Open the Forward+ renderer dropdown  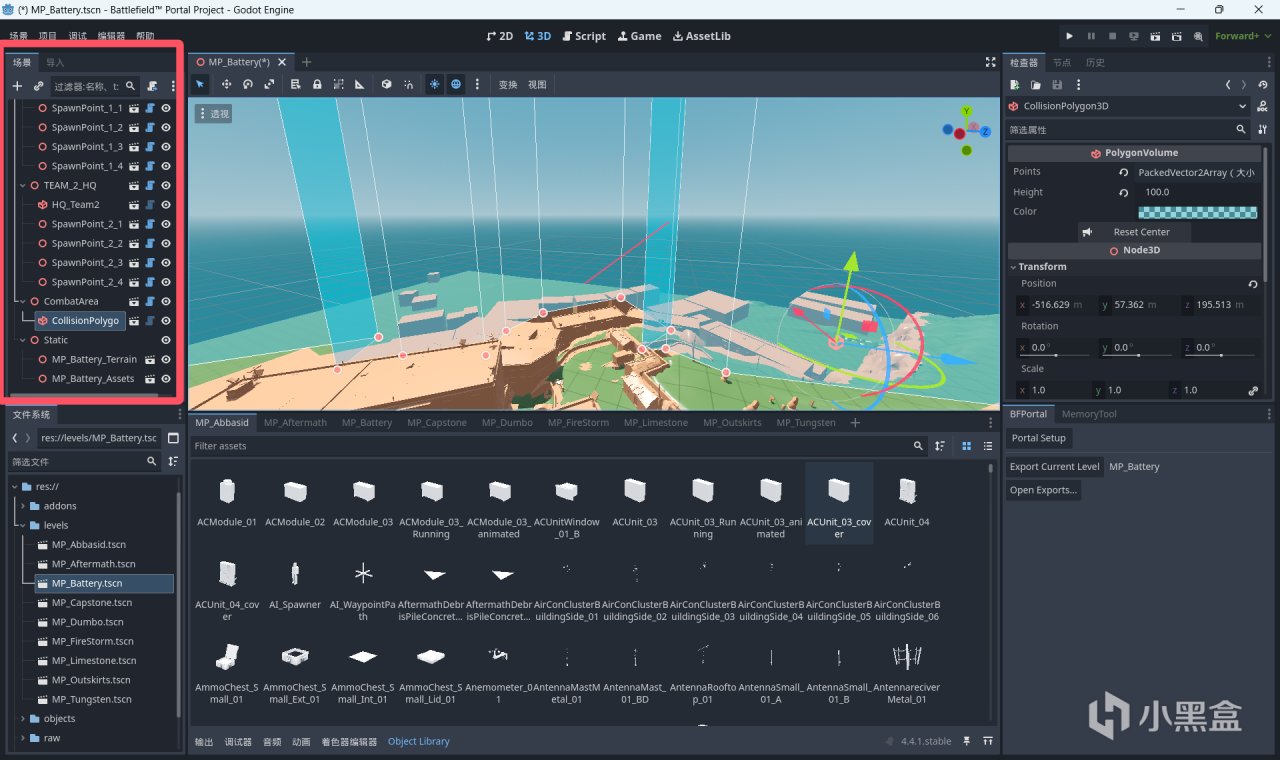tap(1241, 36)
